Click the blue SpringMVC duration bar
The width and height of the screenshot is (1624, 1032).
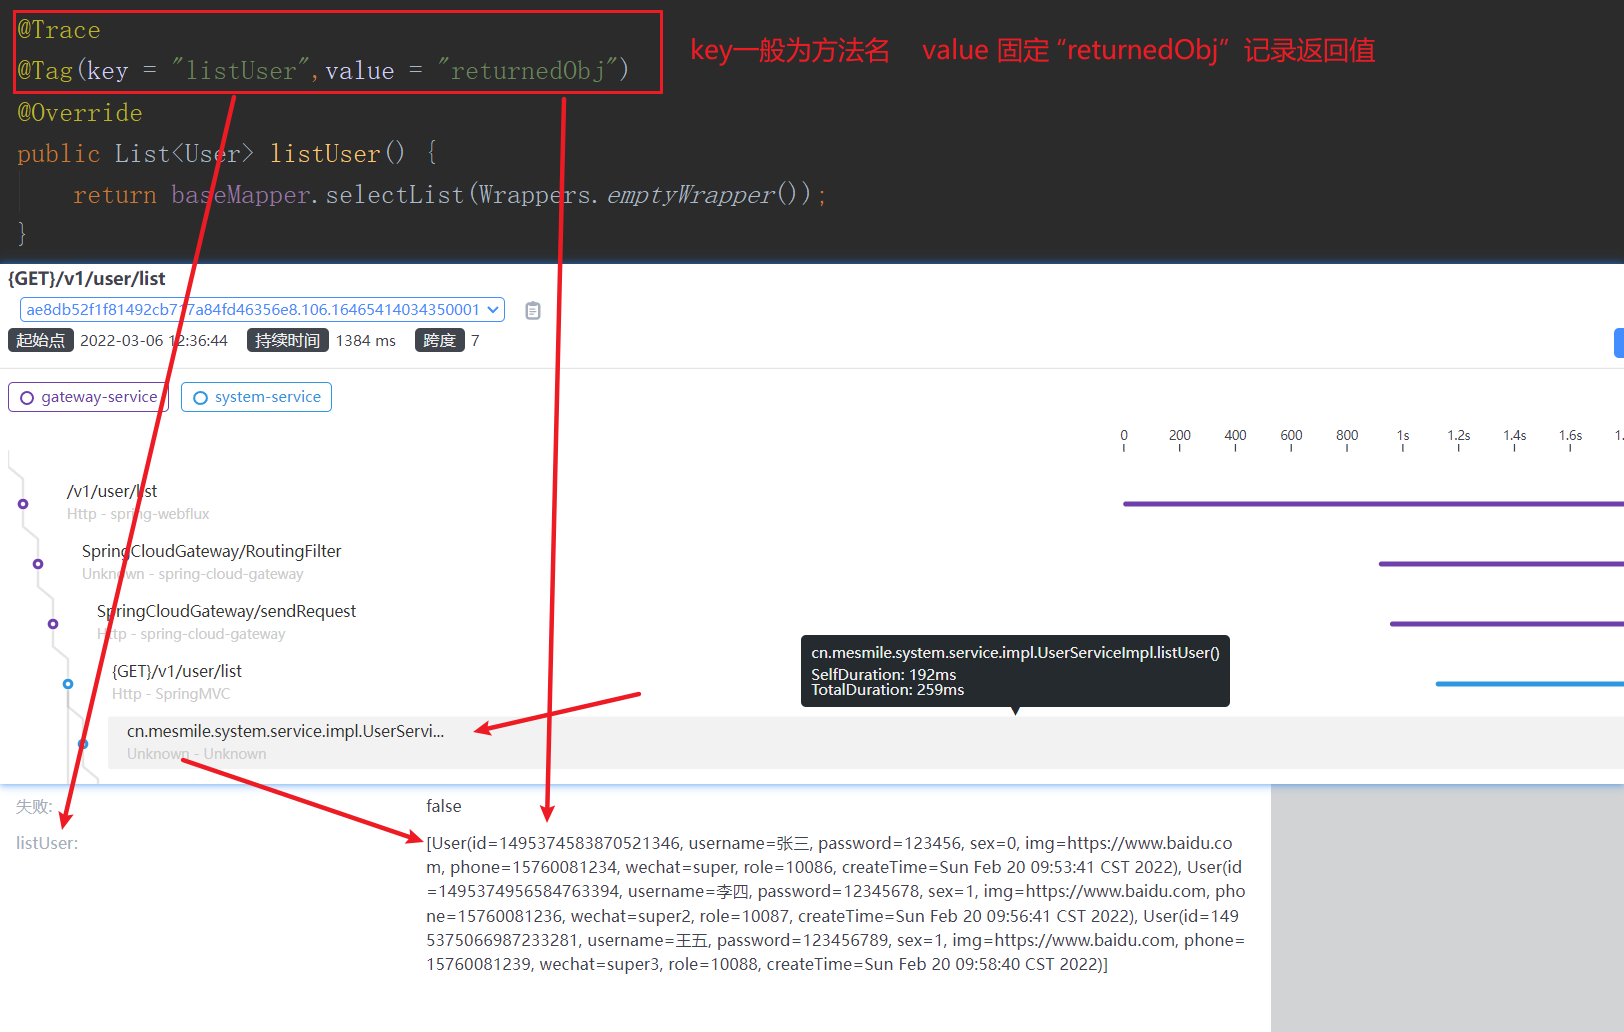1528,684
